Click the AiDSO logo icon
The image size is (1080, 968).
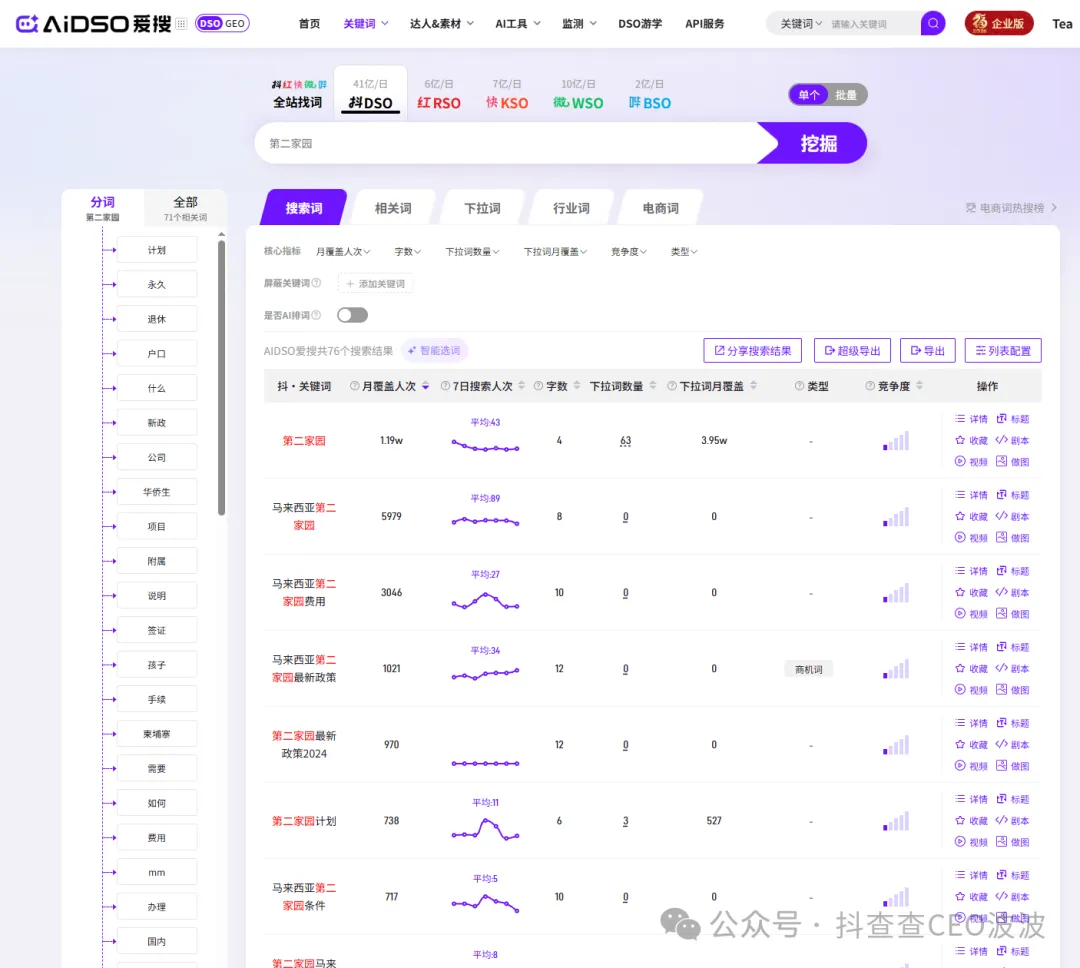pyautogui.click(x=27, y=23)
